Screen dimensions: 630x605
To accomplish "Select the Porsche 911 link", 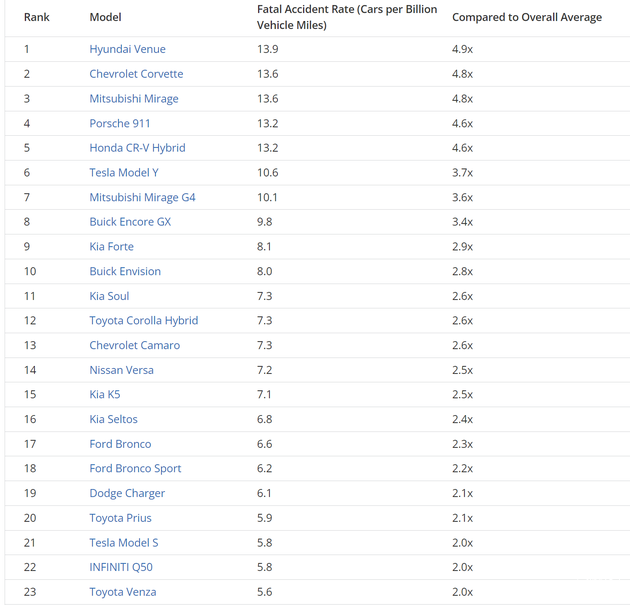I will (x=120, y=123).
